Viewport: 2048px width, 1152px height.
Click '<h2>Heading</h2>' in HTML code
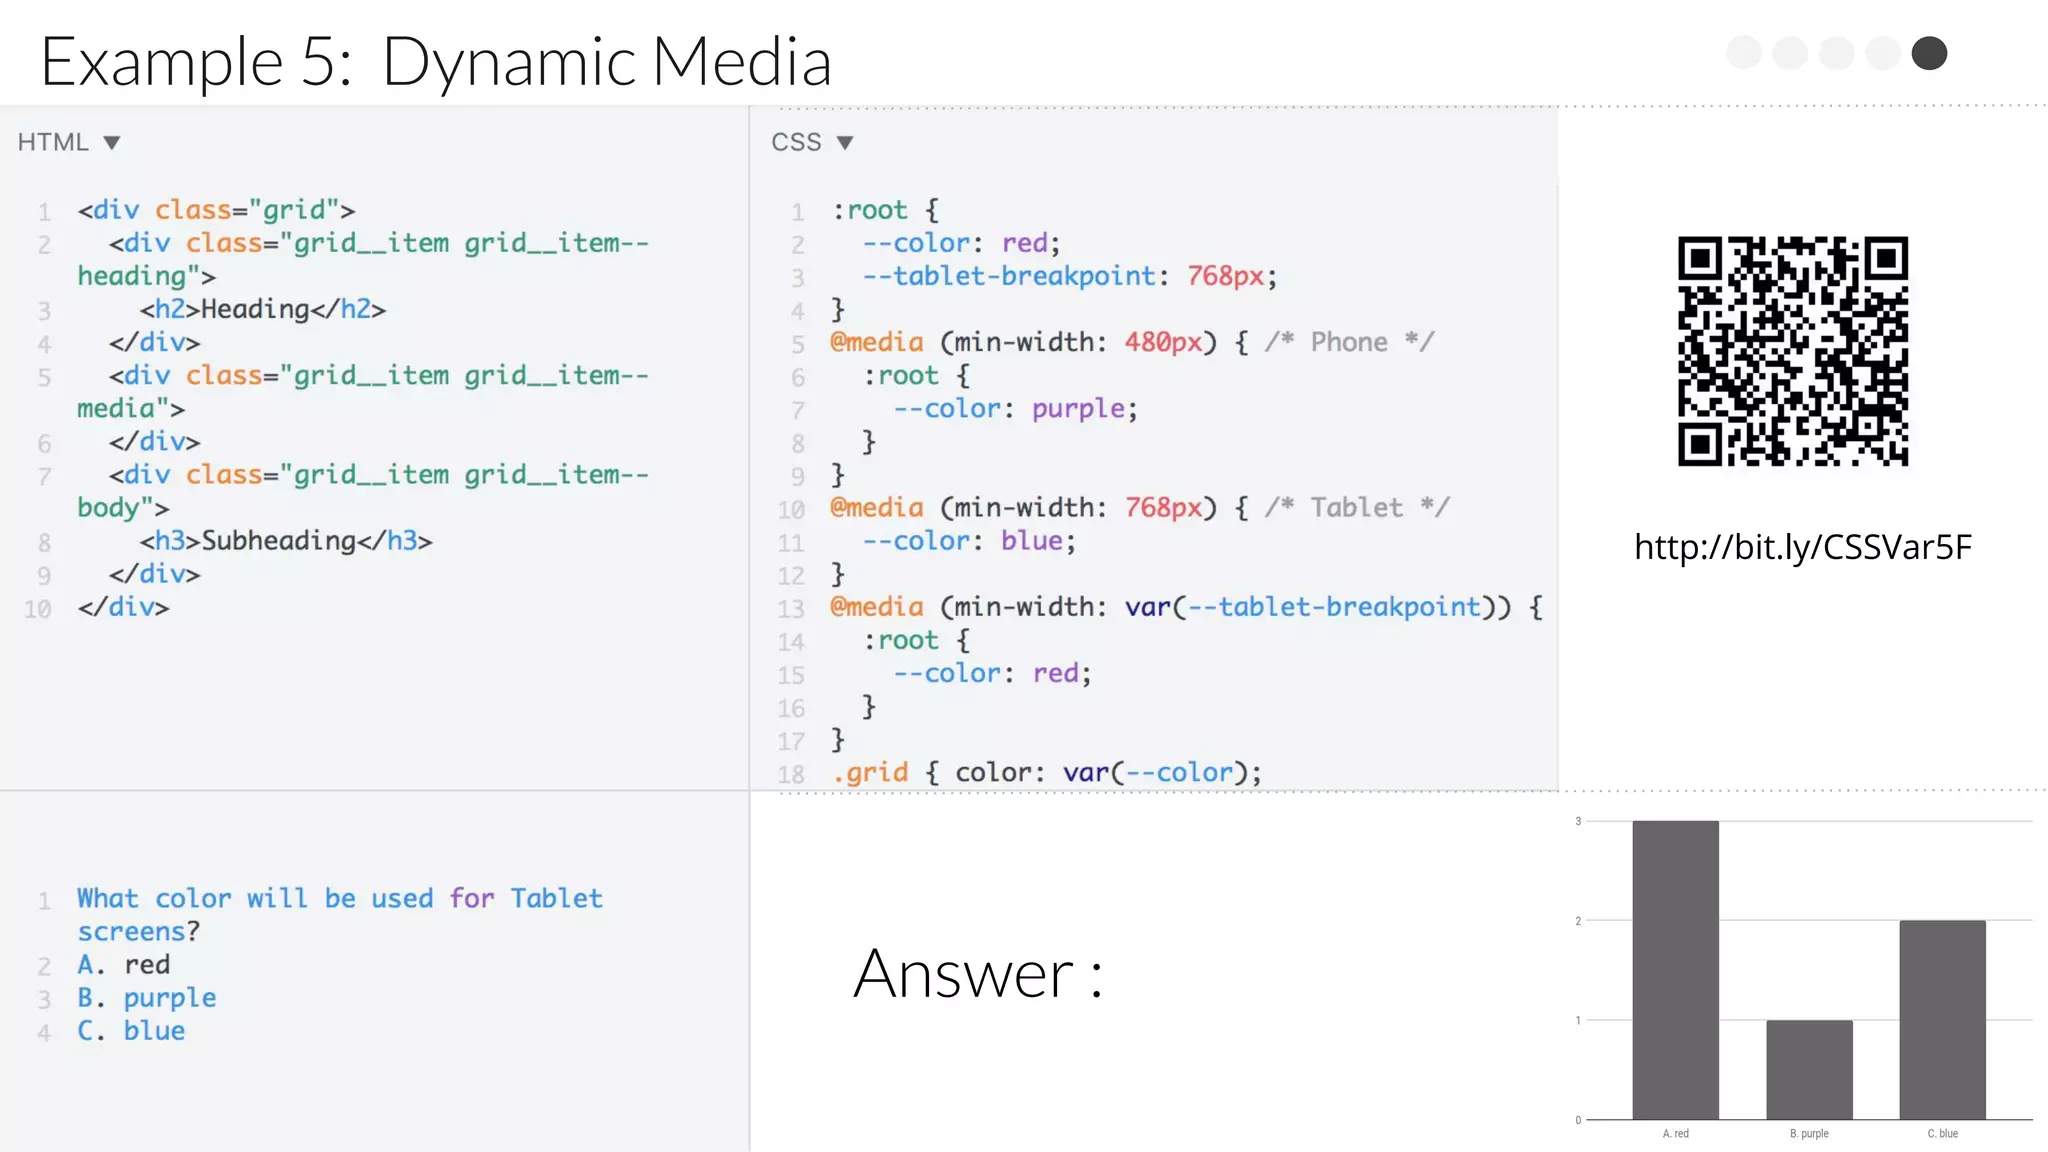263,309
